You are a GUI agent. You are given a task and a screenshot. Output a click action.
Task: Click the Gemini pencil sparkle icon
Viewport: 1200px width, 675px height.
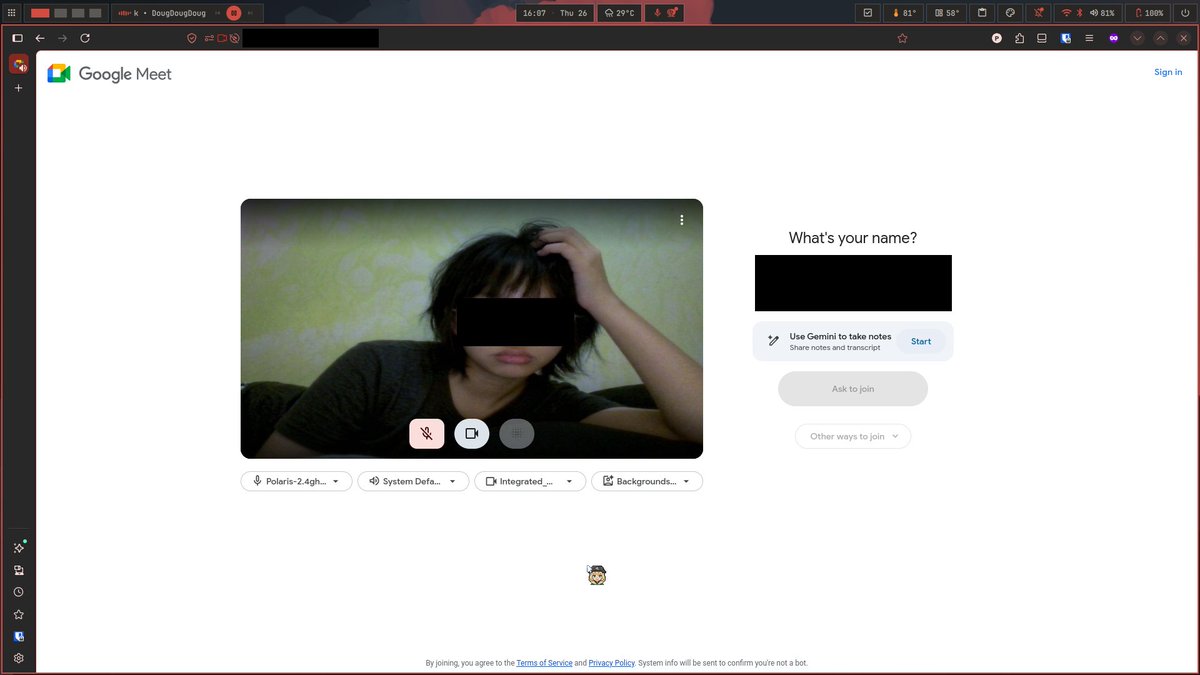(x=773, y=341)
